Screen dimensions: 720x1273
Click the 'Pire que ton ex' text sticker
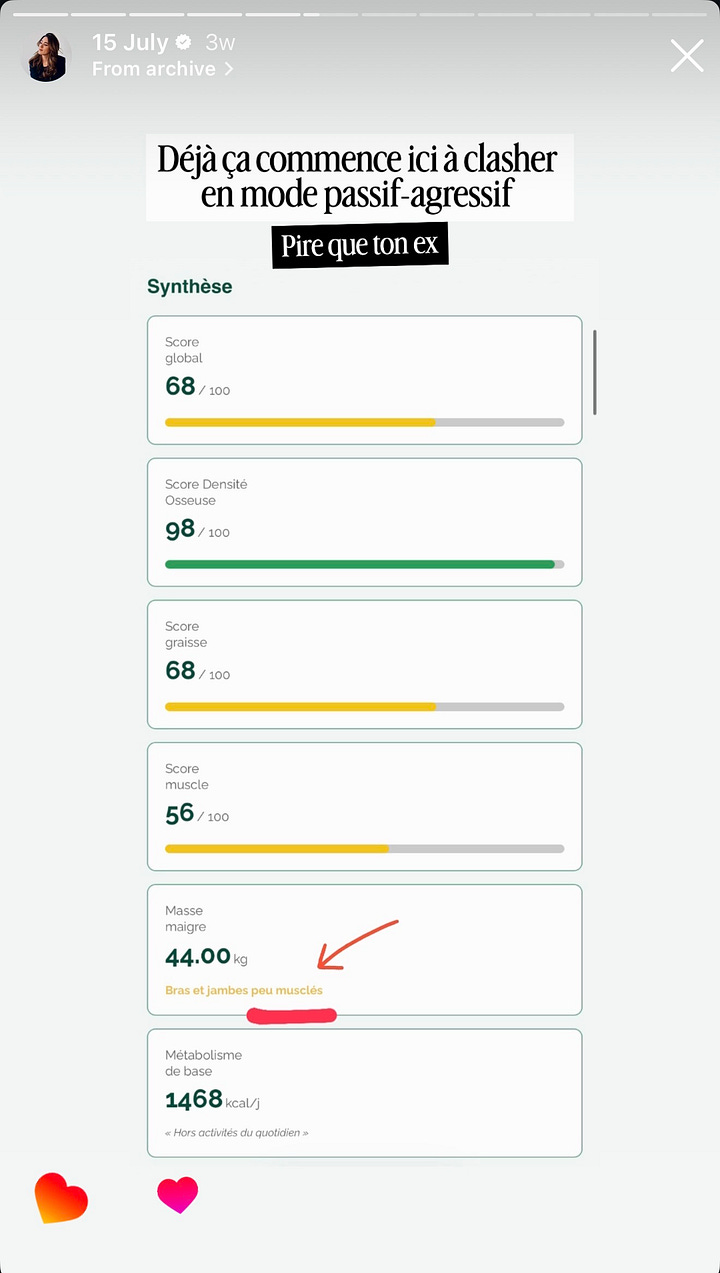360,246
